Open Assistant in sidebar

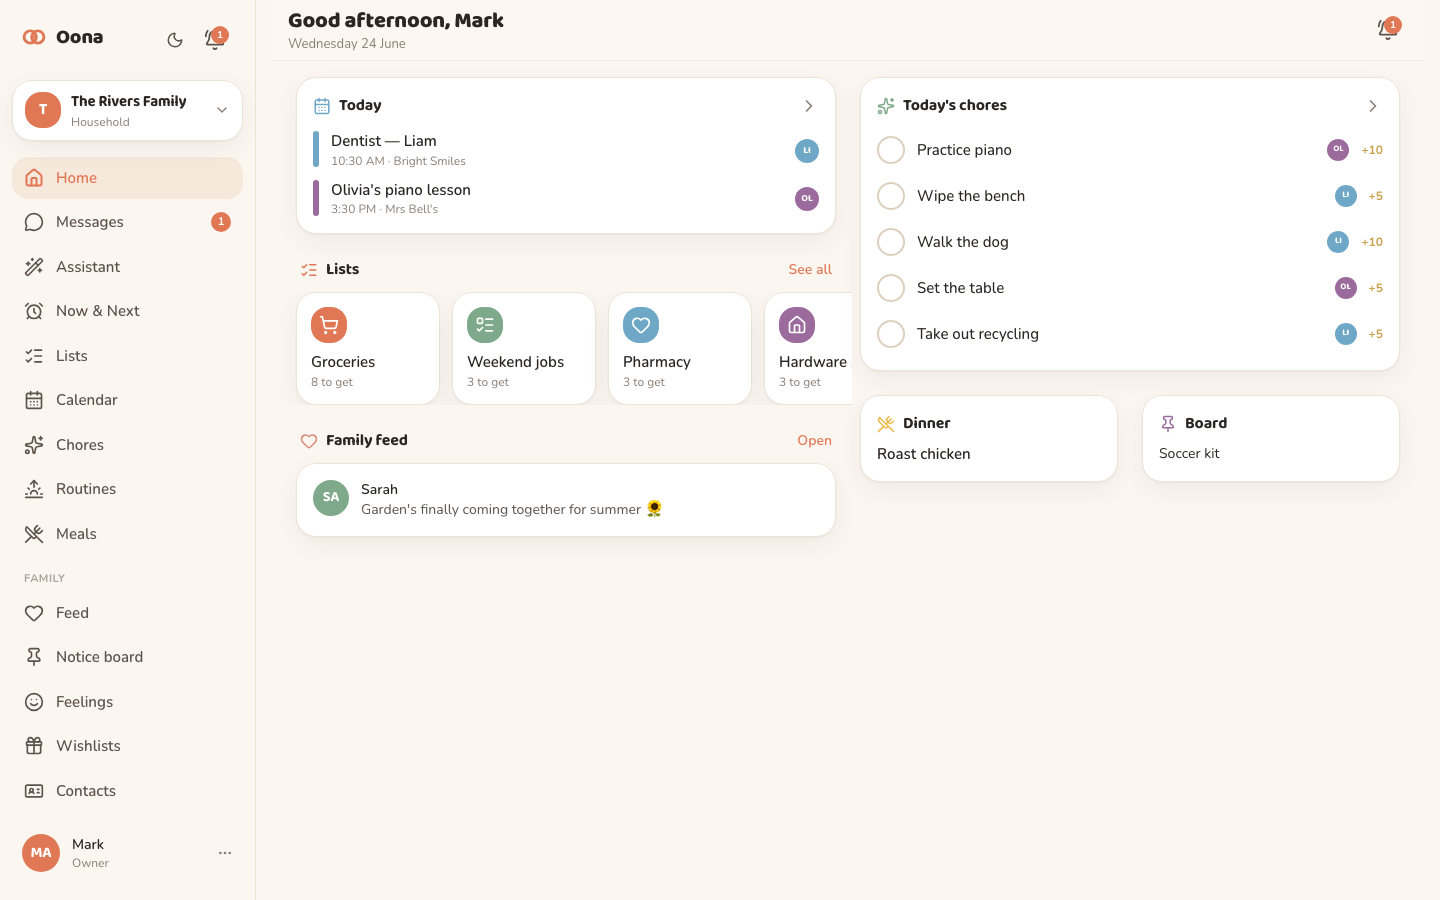coord(127,267)
